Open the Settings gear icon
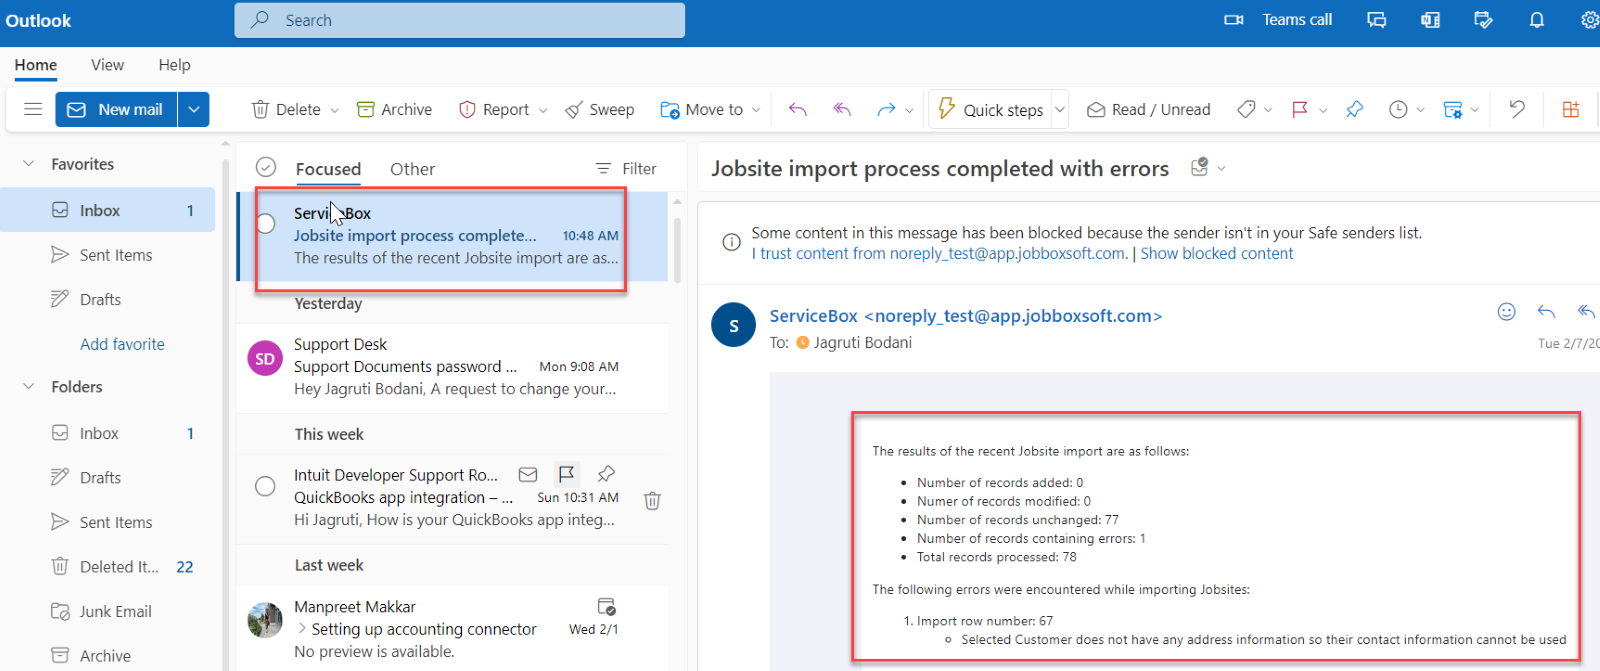1600x671 pixels. pyautogui.click(x=1589, y=20)
